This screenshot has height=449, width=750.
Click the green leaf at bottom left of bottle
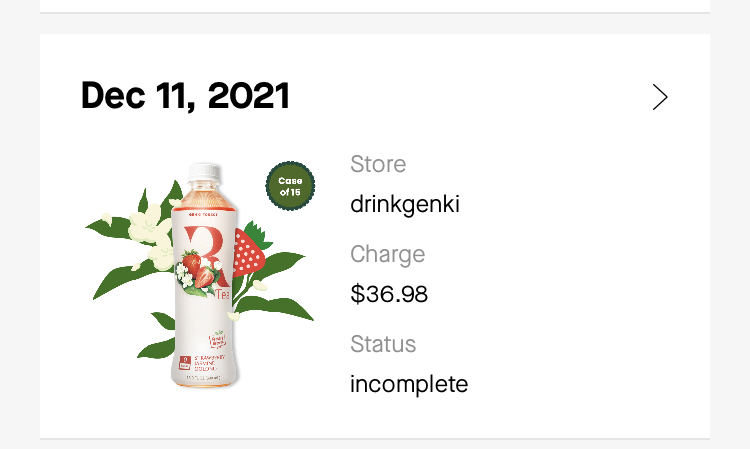(157, 348)
